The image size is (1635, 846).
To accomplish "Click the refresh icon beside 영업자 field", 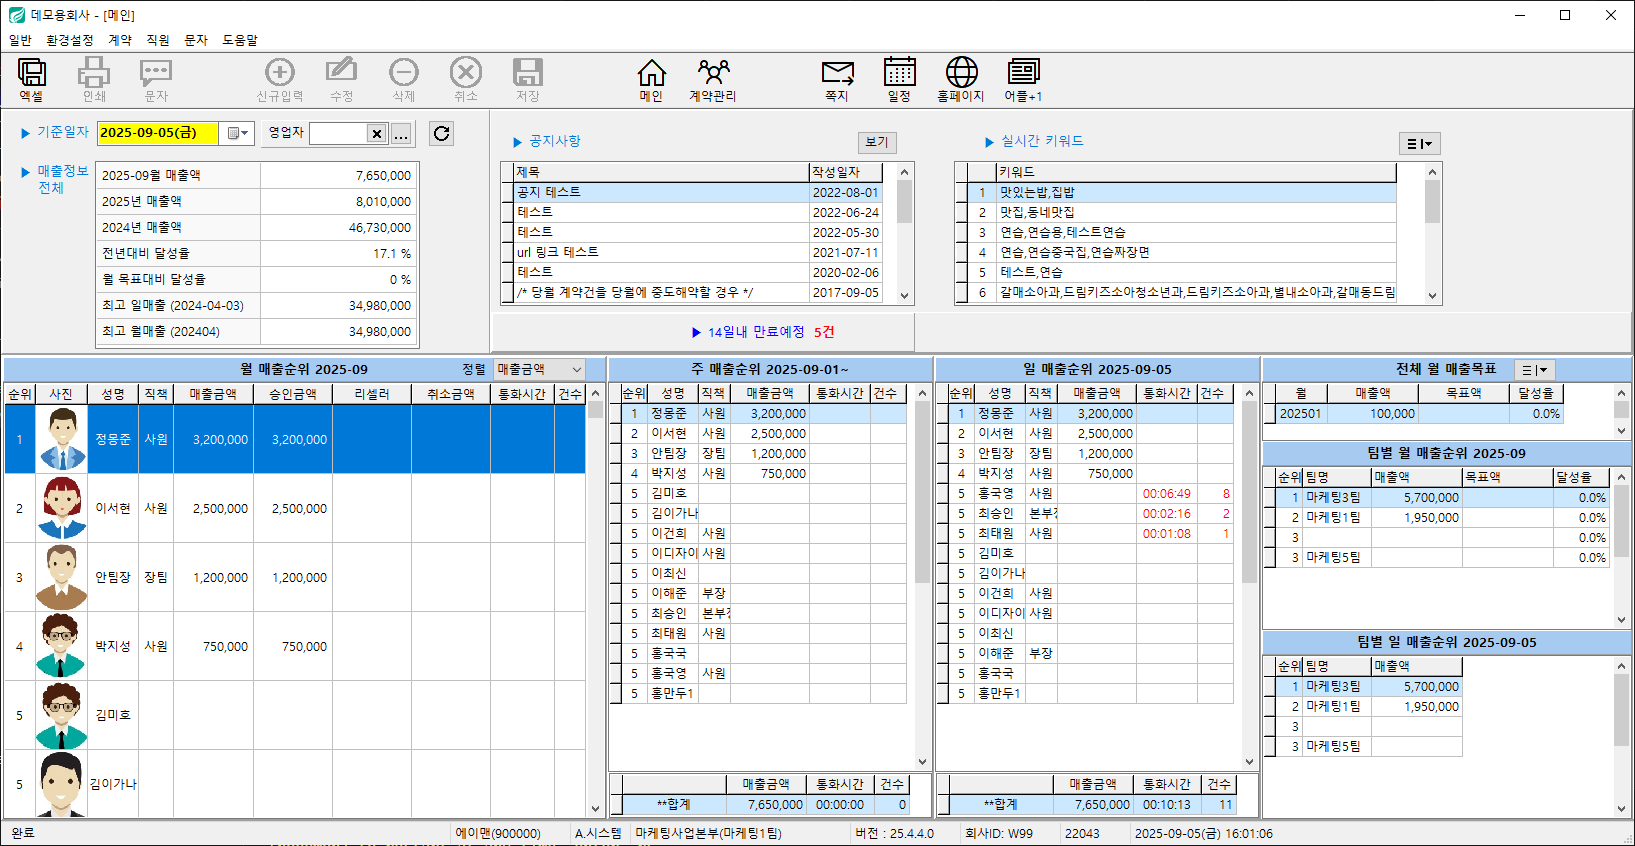I will [x=441, y=133].
